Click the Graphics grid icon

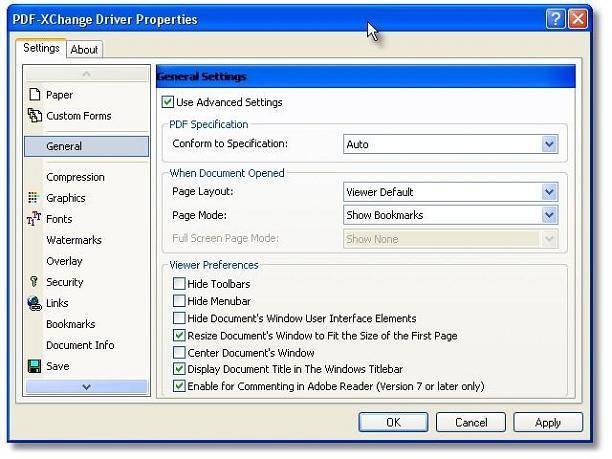click(x=33, y=198)
